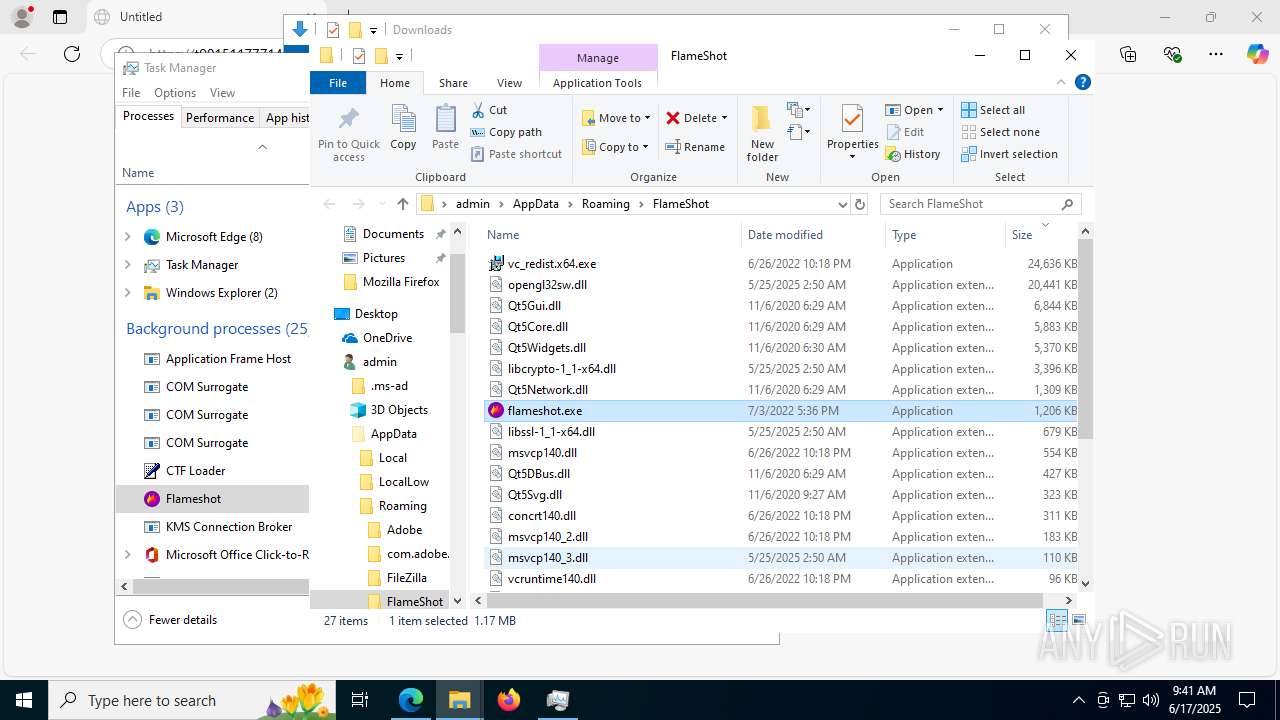Click Edit in Open group
Viewport: 1280px width, 720px height.
pos(905,132)
